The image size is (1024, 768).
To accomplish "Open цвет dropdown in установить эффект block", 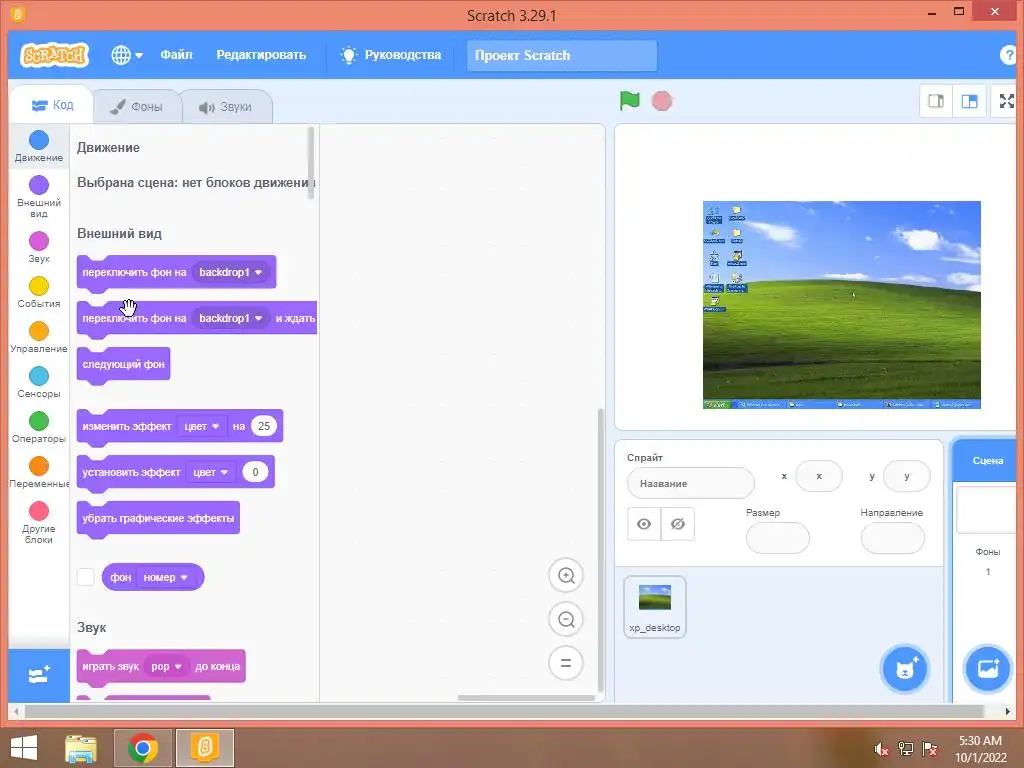I will 210,472.
